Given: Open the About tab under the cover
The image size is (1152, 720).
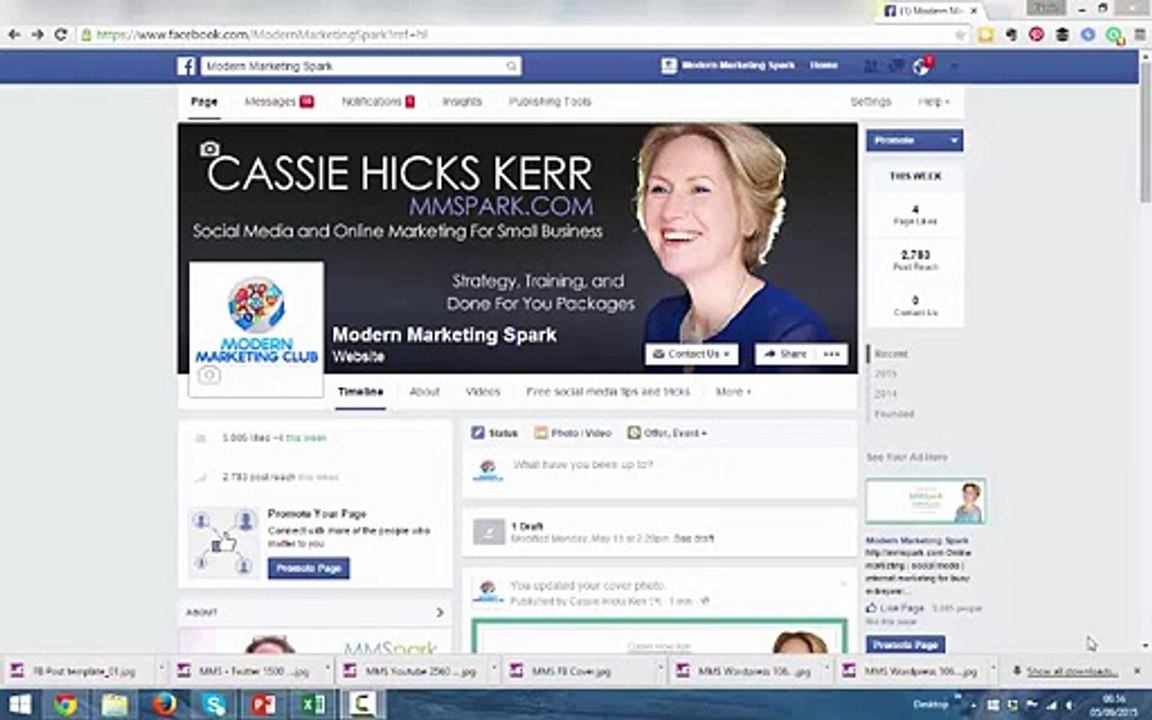Looking at the screenshot, I should tap(425, 392).
